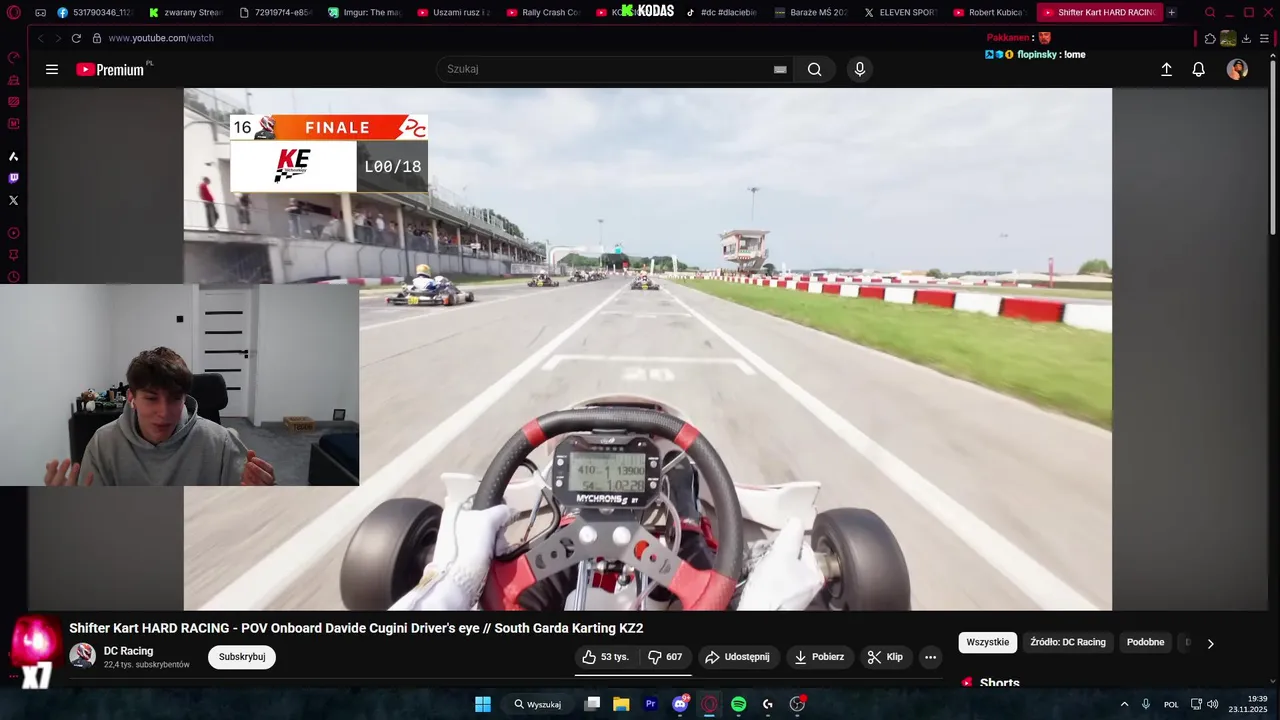The width and height of the screenshot is (1280, 720).
Task: Go back in browser history
Action: pos(41,38)
